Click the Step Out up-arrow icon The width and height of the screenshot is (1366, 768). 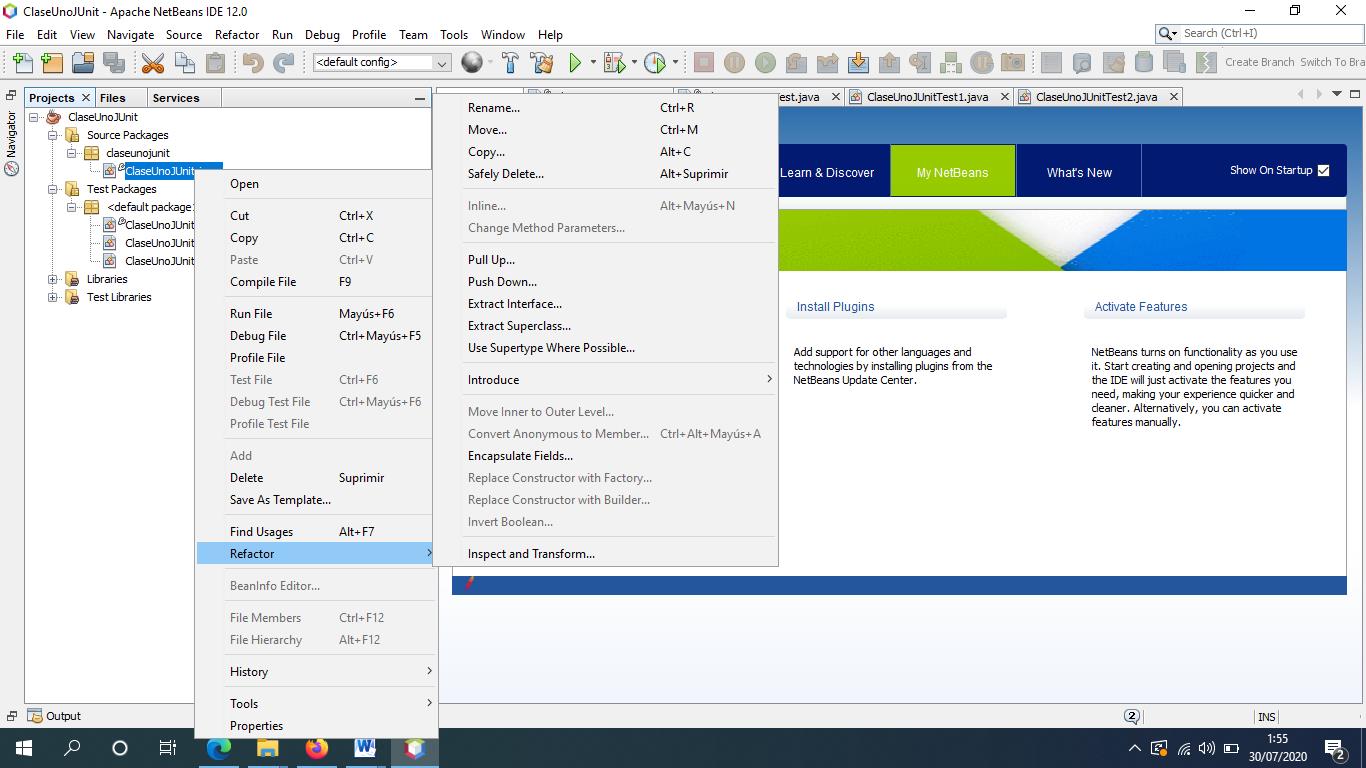point(889,62)
